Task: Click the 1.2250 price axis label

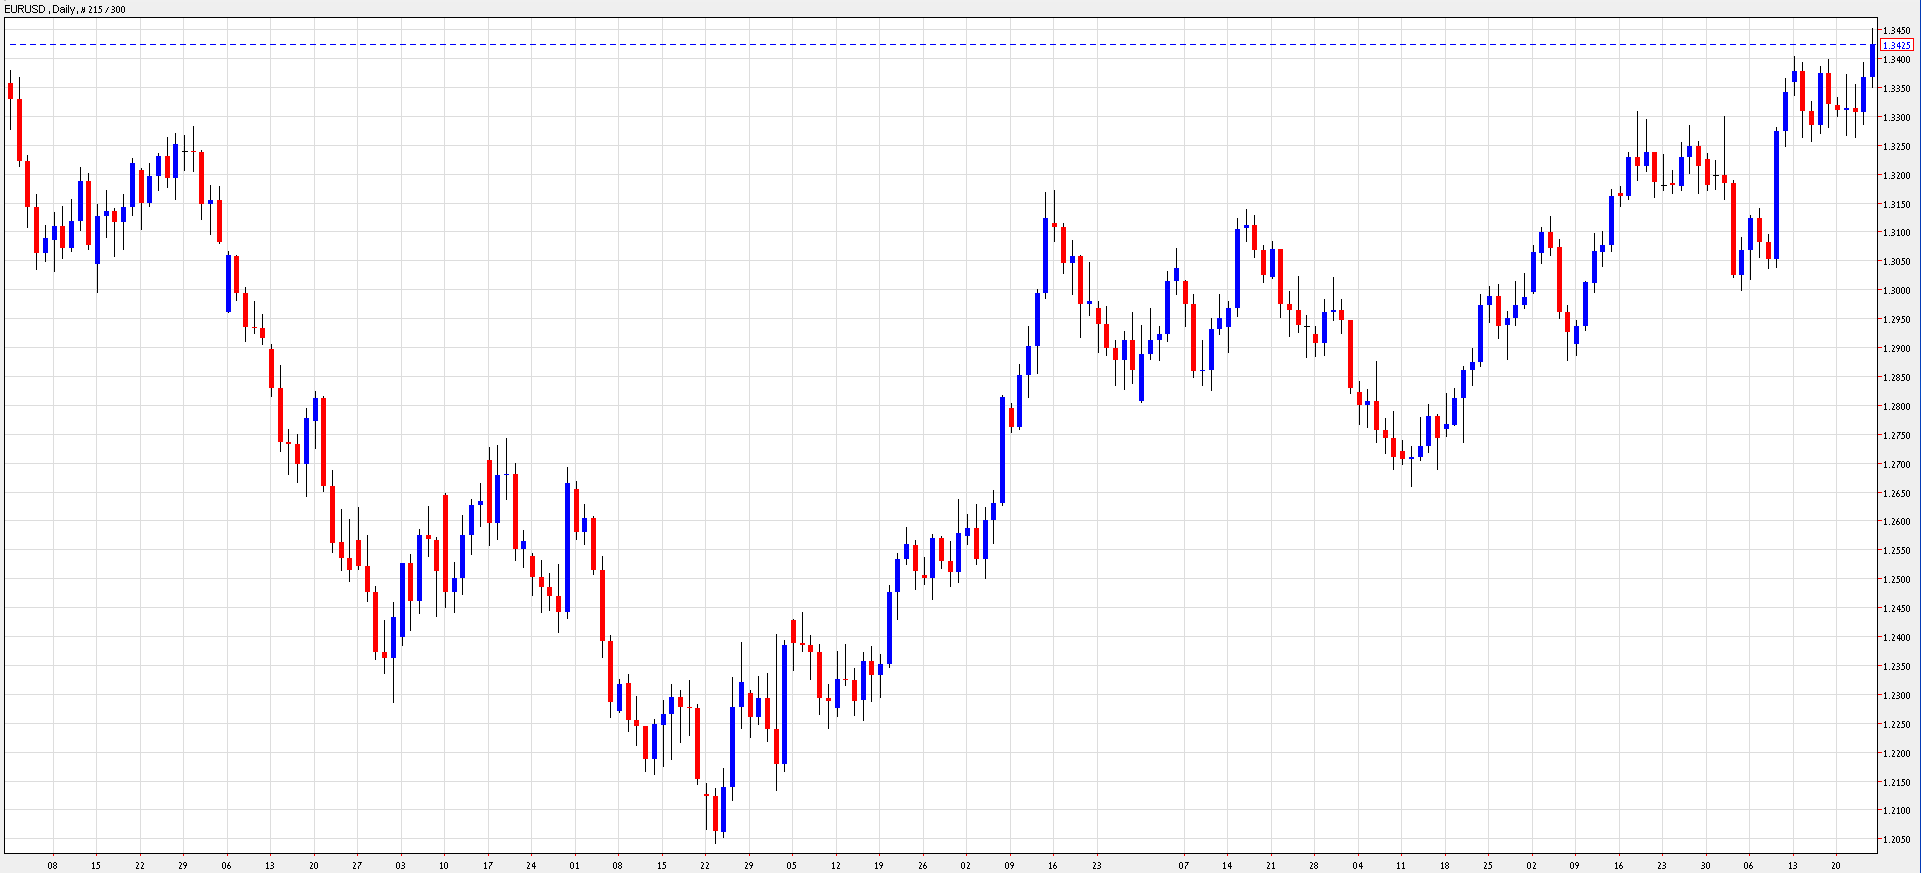Action: point(1896,725)
